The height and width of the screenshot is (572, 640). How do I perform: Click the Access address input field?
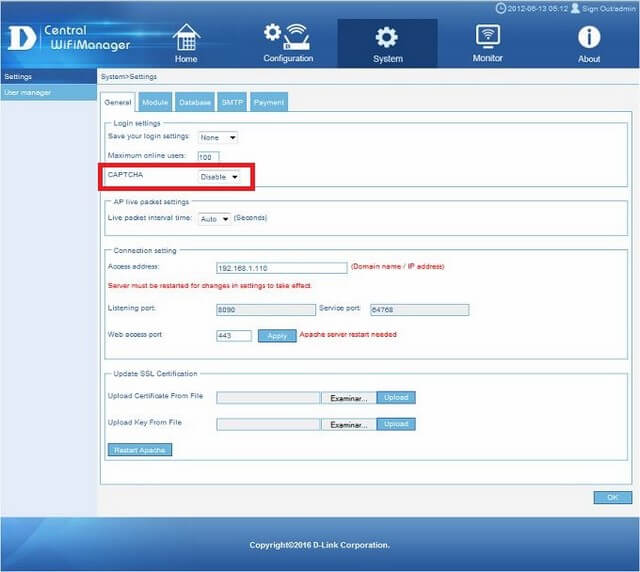coord(281,268)
